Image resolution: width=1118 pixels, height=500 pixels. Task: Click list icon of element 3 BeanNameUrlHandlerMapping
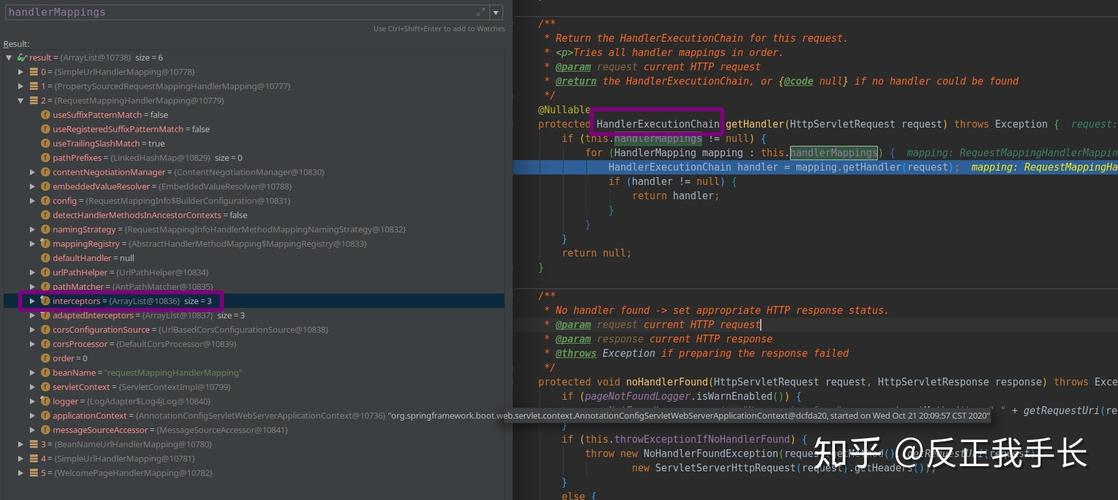coord(33,444)
